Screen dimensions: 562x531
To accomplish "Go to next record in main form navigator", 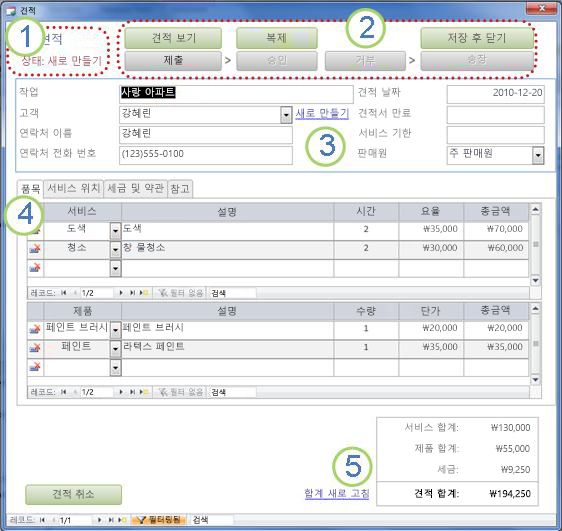I will [100, 520].
